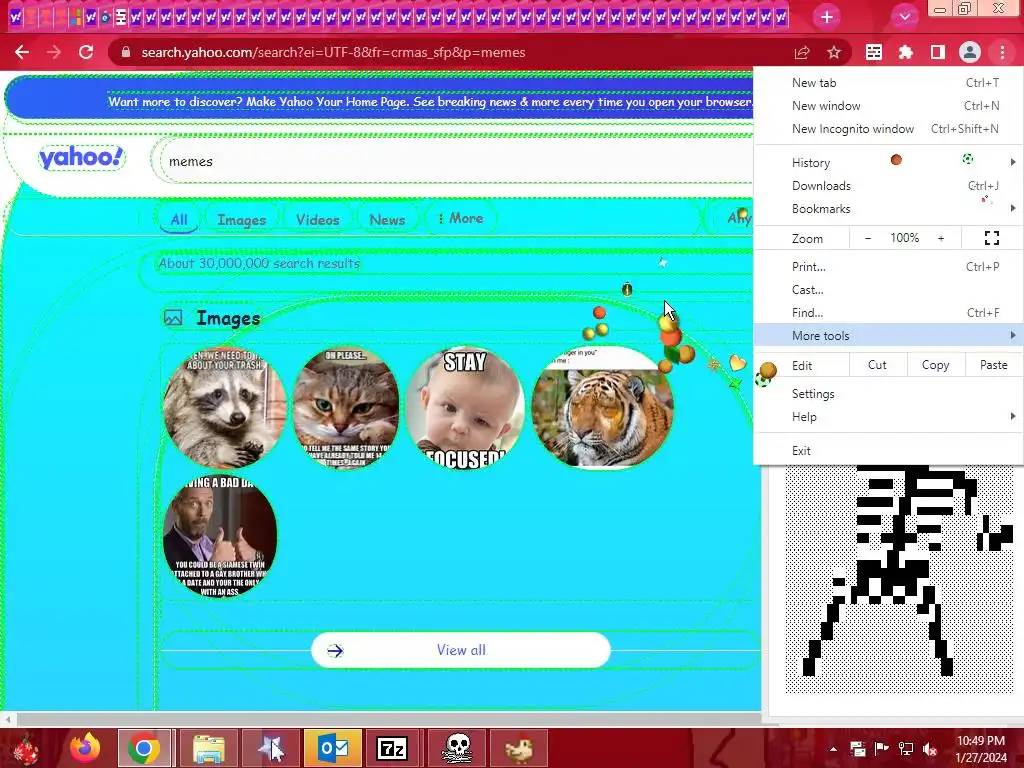Viewport: 1024px width, 768px height.
Task: Click the site lock icon in address bar
Action: (126, 52)
